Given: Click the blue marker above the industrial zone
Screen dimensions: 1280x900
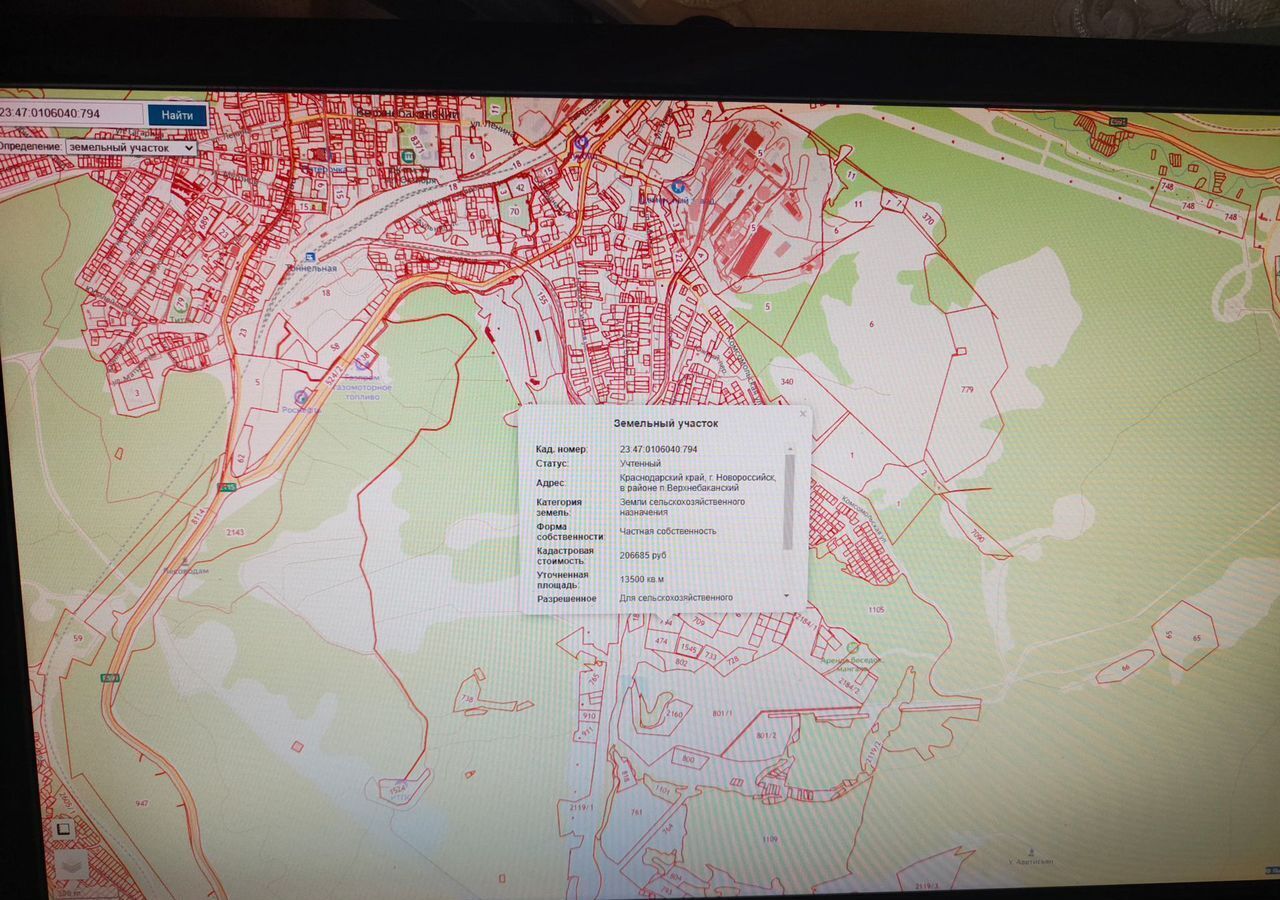Looking at the screenshot, I should pyautogui.click(x=680, y=186).
